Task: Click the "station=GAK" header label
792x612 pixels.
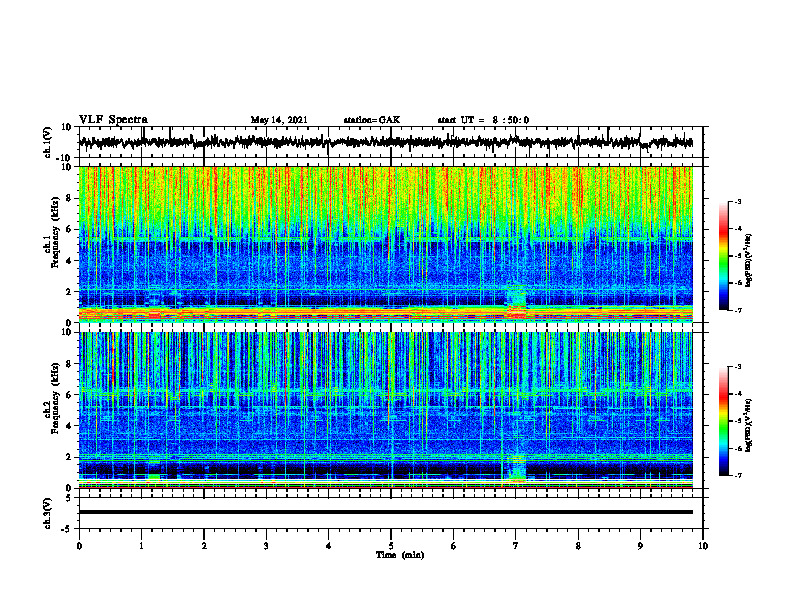Action: [x=372, y=120]
